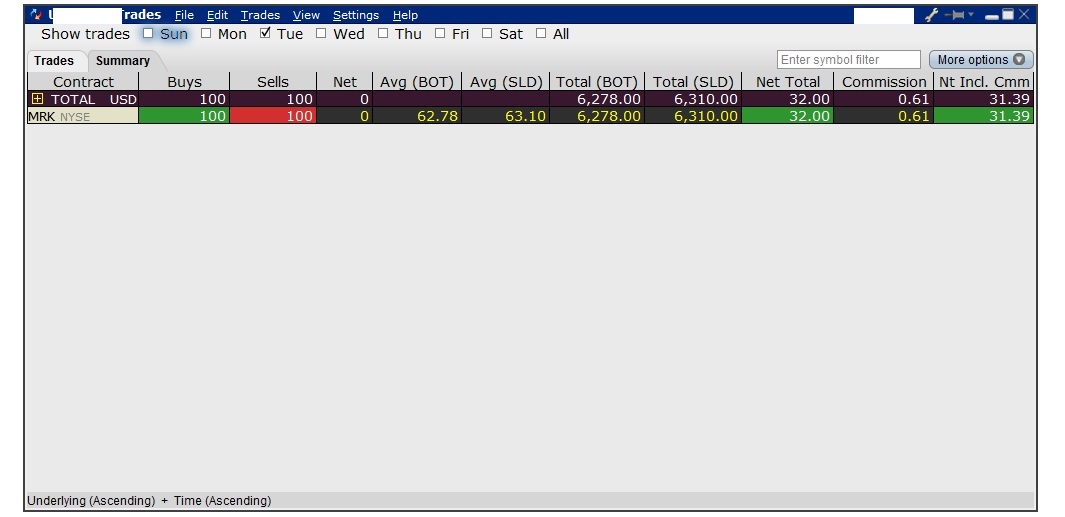The image size is (1065, 517).
Task: Select the MRK NYSE contract row
Action: 83,116
